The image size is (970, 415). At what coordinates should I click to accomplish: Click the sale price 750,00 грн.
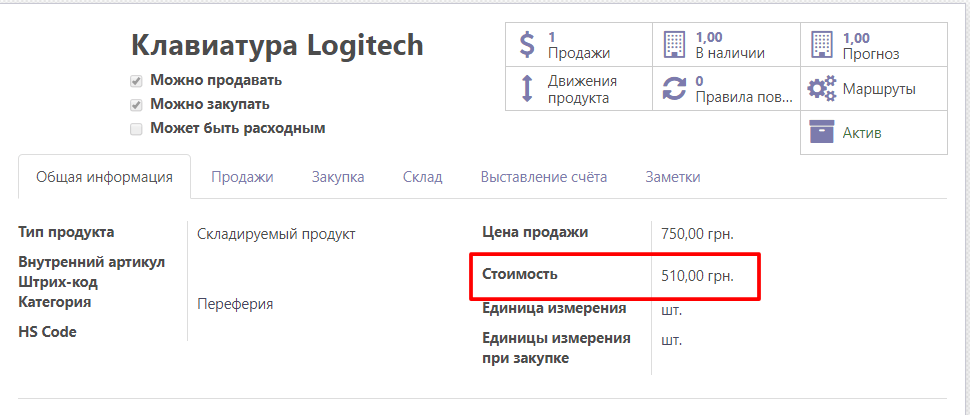697,234
